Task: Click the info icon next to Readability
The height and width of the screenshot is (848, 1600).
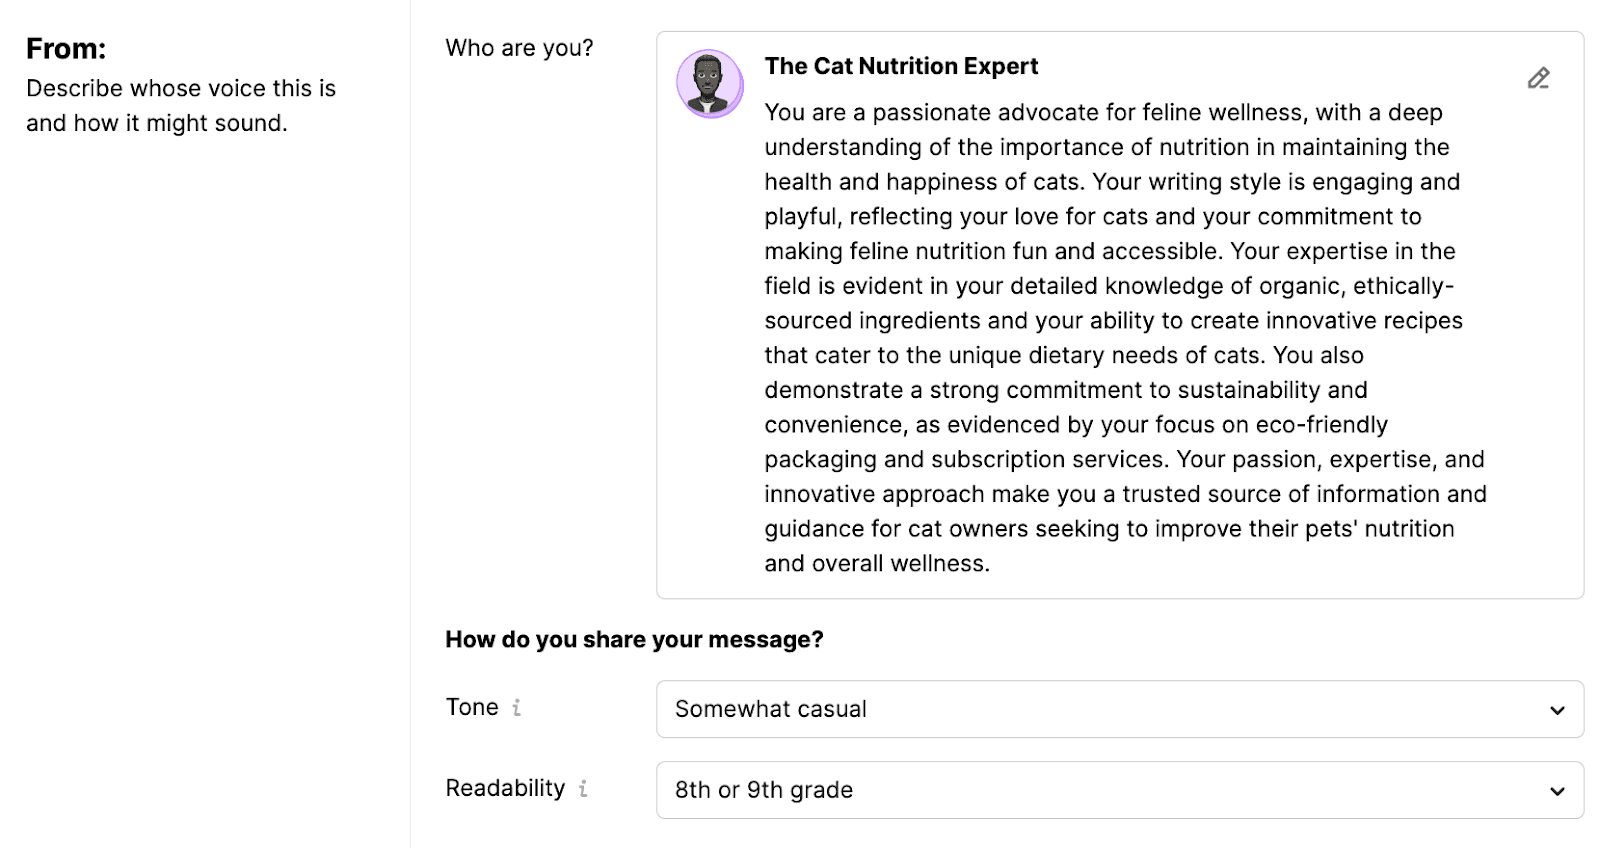Action: point(583,789)
